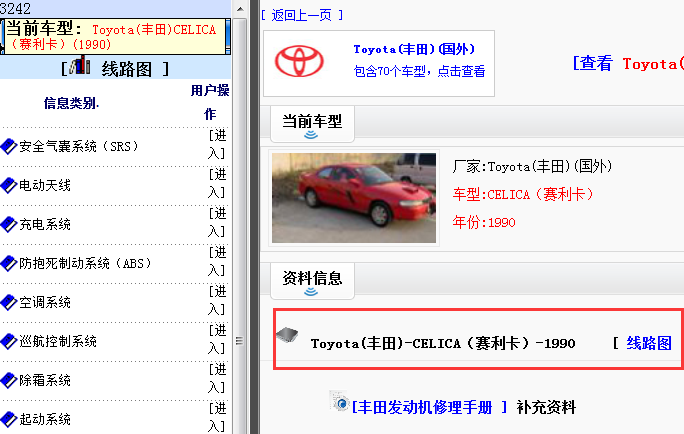
Task: Click the 线路图 panel heading text
Action: (x=127, y=69)
